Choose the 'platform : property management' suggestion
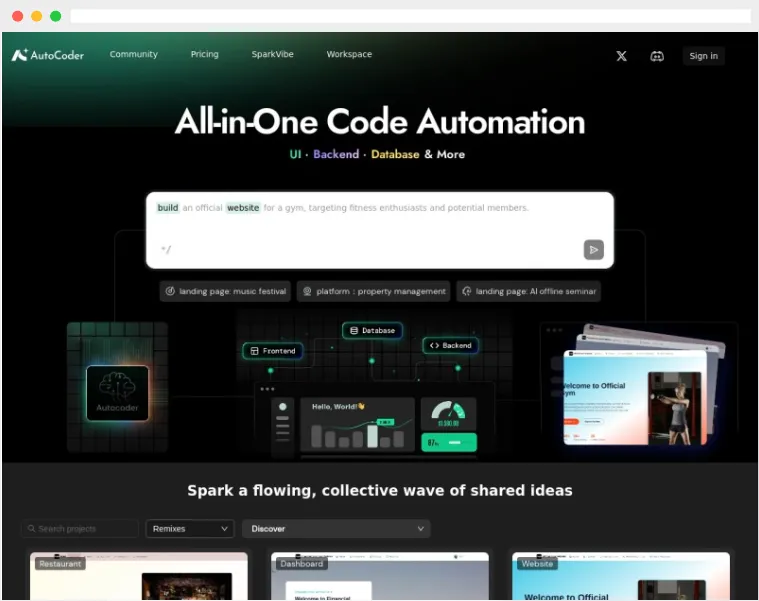This screenshot has height=601, width=759. (x=373, y=291)
